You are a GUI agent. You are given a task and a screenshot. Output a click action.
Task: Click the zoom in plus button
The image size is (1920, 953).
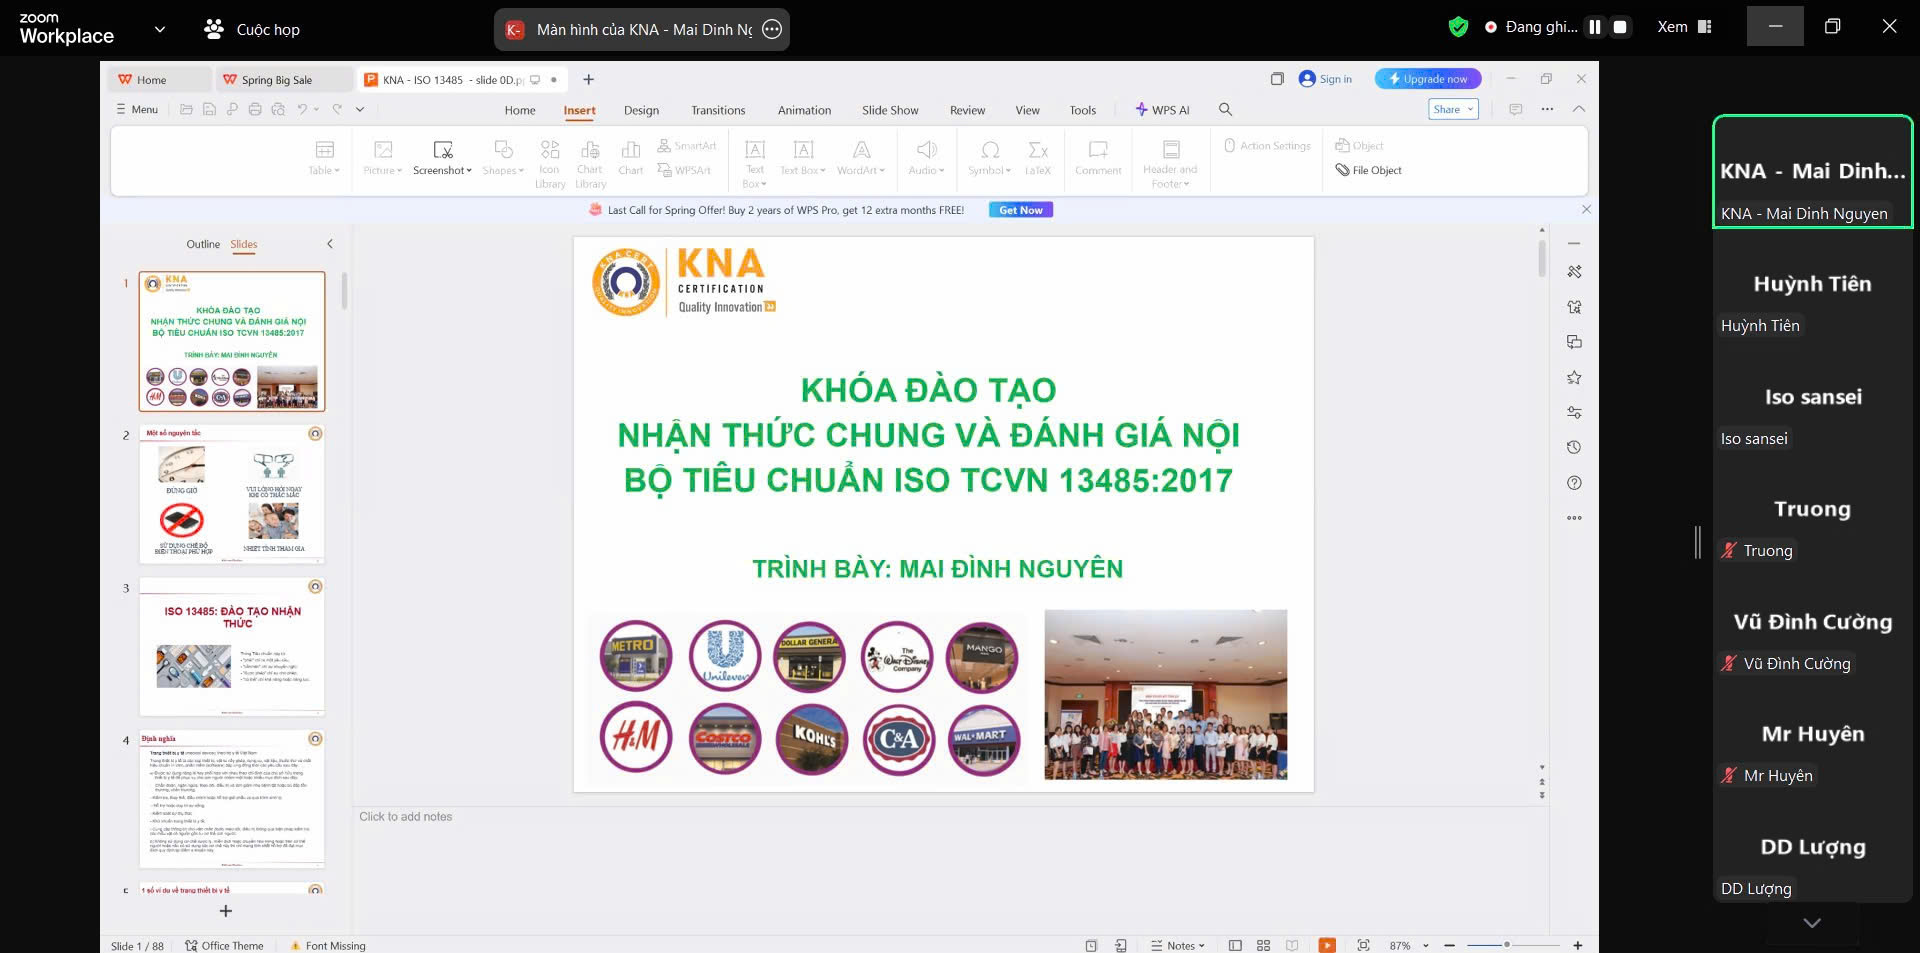tap(1577, 945)
